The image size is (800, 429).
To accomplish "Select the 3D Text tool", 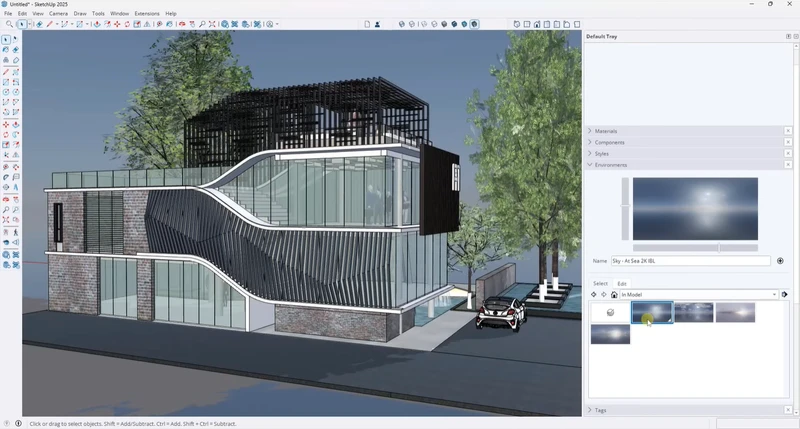I will tap(16, 187).
